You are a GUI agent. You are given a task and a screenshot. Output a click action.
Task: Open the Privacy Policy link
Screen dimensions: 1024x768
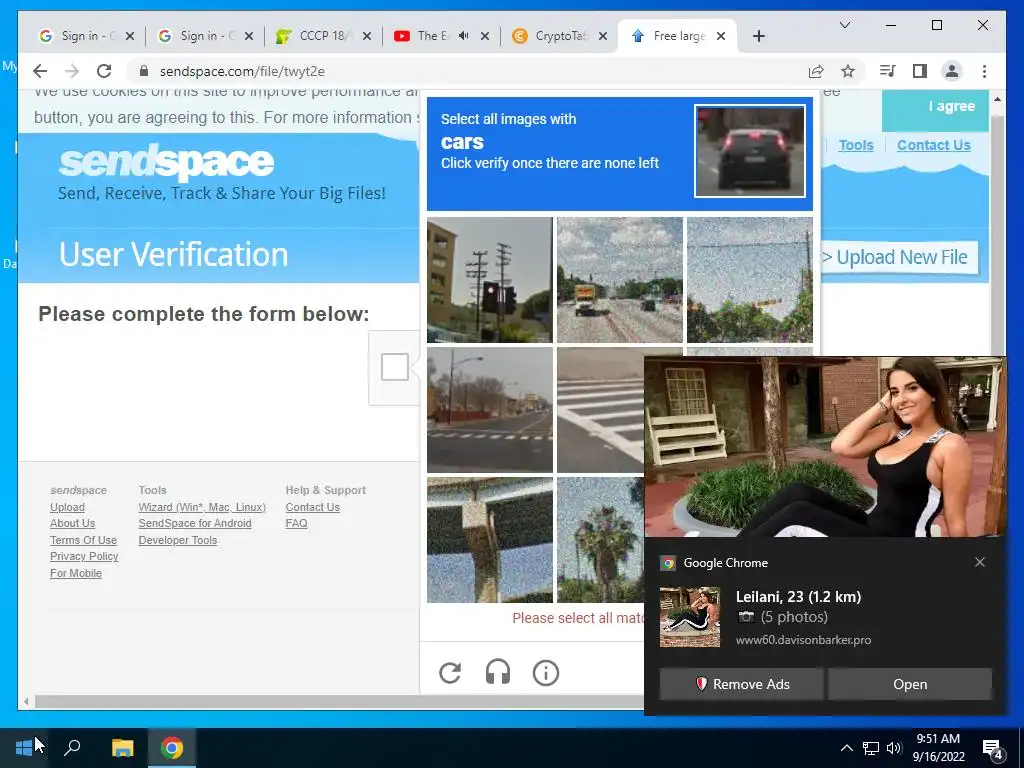point(84,556)
